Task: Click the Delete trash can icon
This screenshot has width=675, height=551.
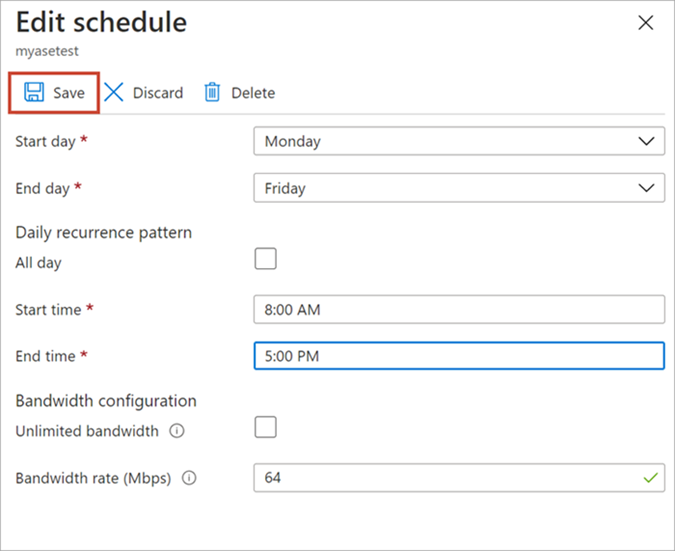Action: (212, 92)
